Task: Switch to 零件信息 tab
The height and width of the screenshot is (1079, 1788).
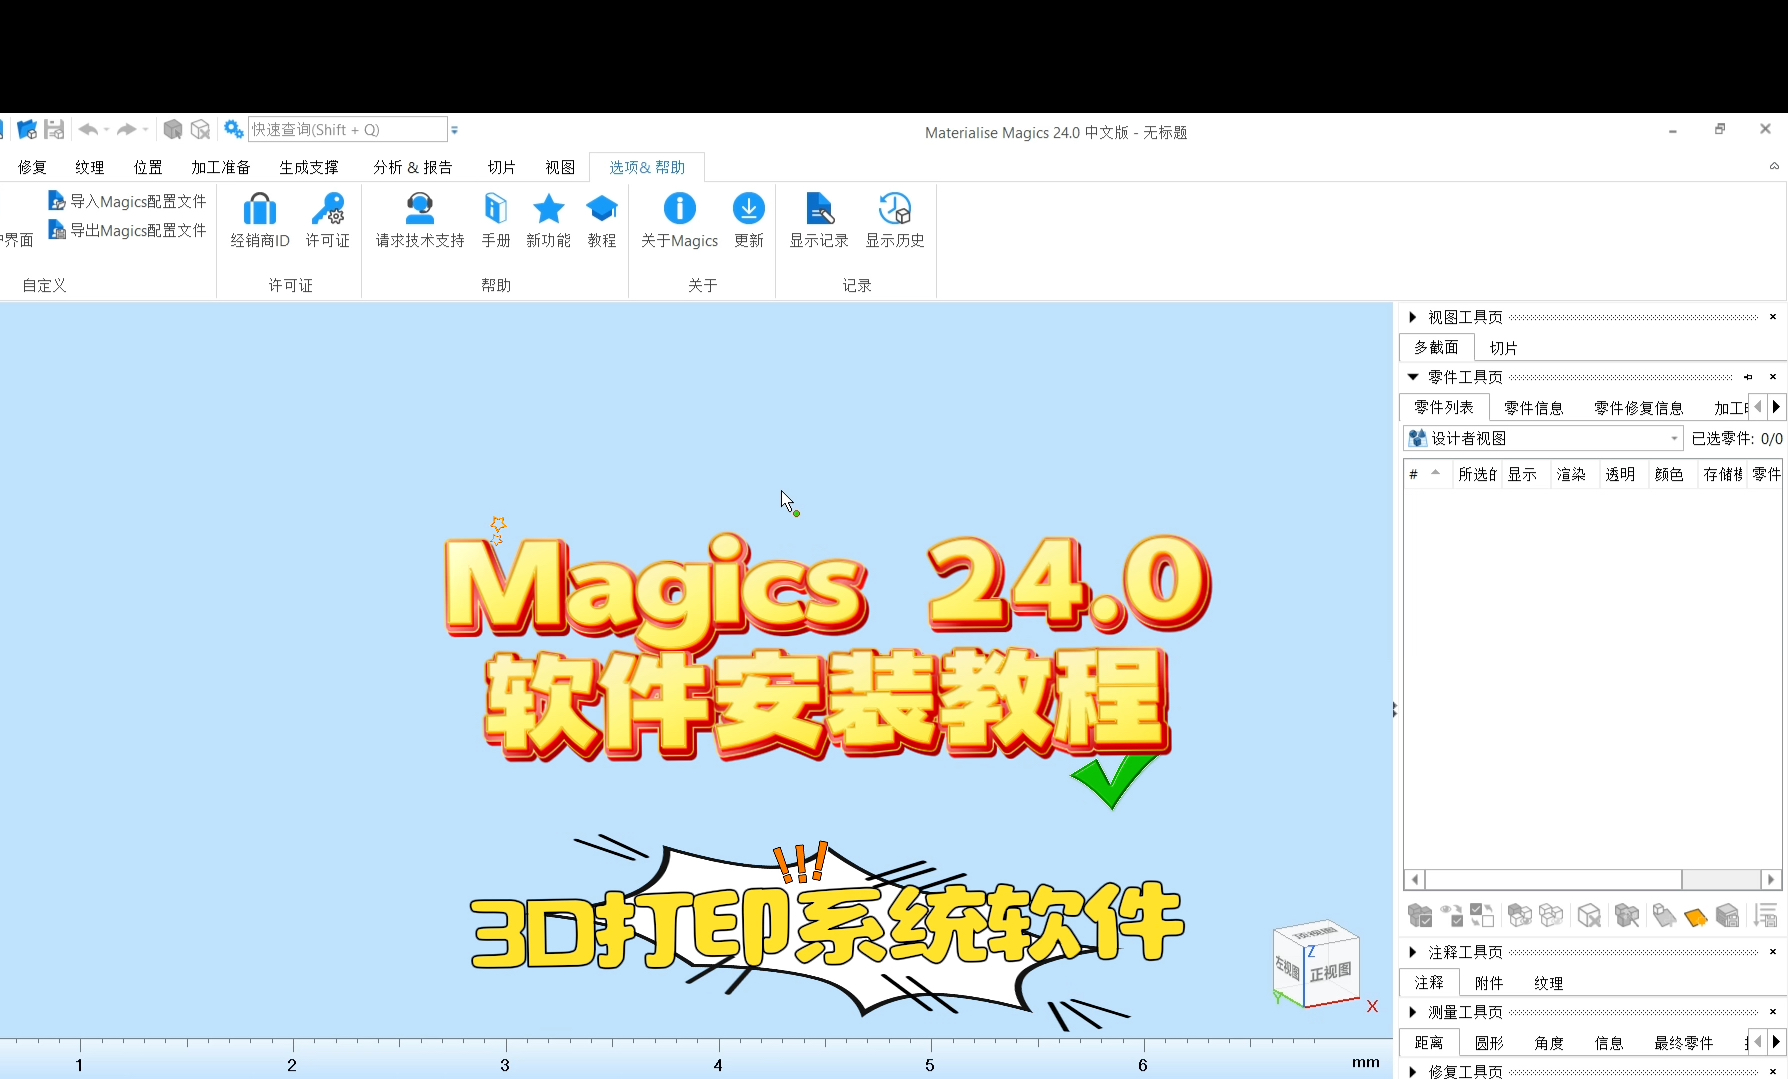Action: (x=1534, y=408)
